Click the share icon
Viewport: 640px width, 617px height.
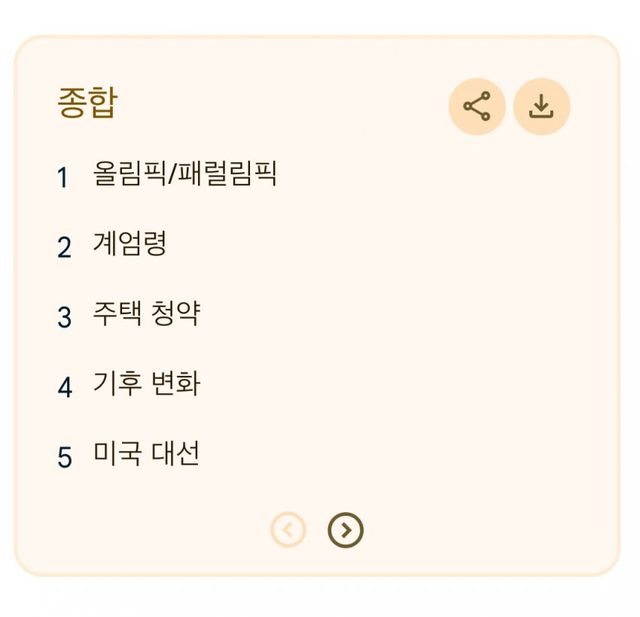[477, 106]
